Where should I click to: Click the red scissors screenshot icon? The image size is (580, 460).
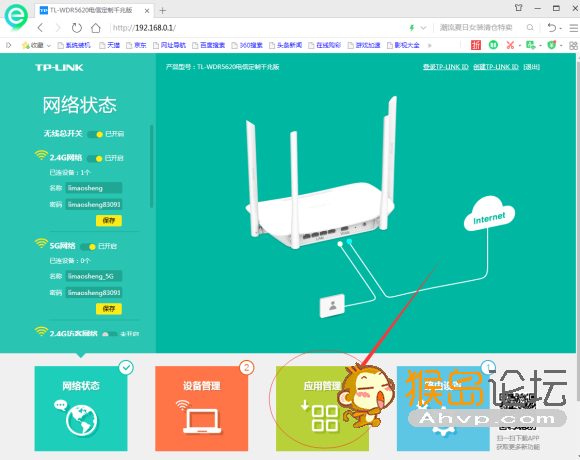pos(510,45)
